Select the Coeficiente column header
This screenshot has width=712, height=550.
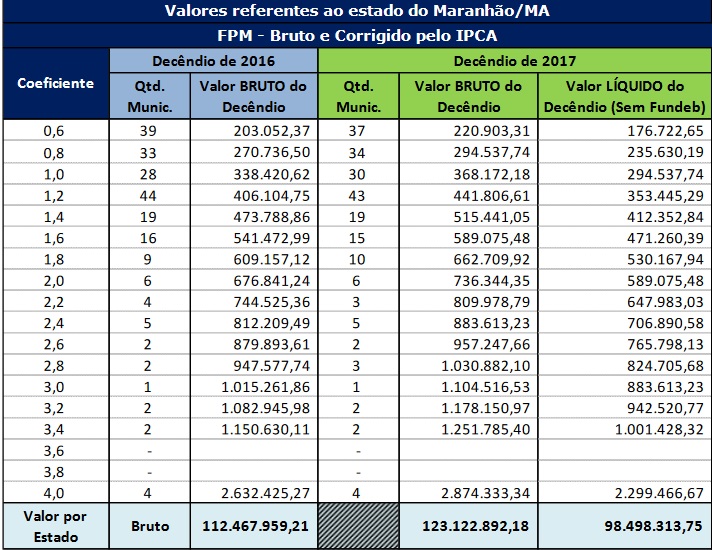pos(56,84)
